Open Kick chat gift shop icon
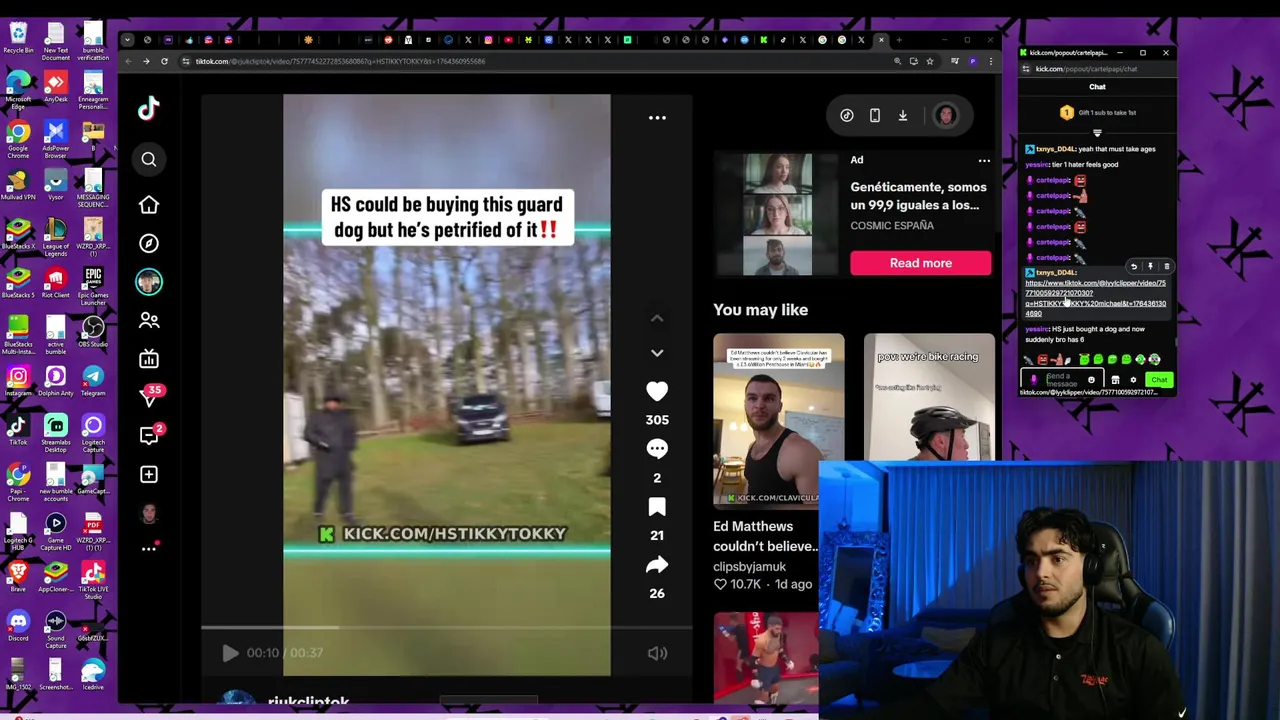1280x720 pixels. click(1115, 380)
